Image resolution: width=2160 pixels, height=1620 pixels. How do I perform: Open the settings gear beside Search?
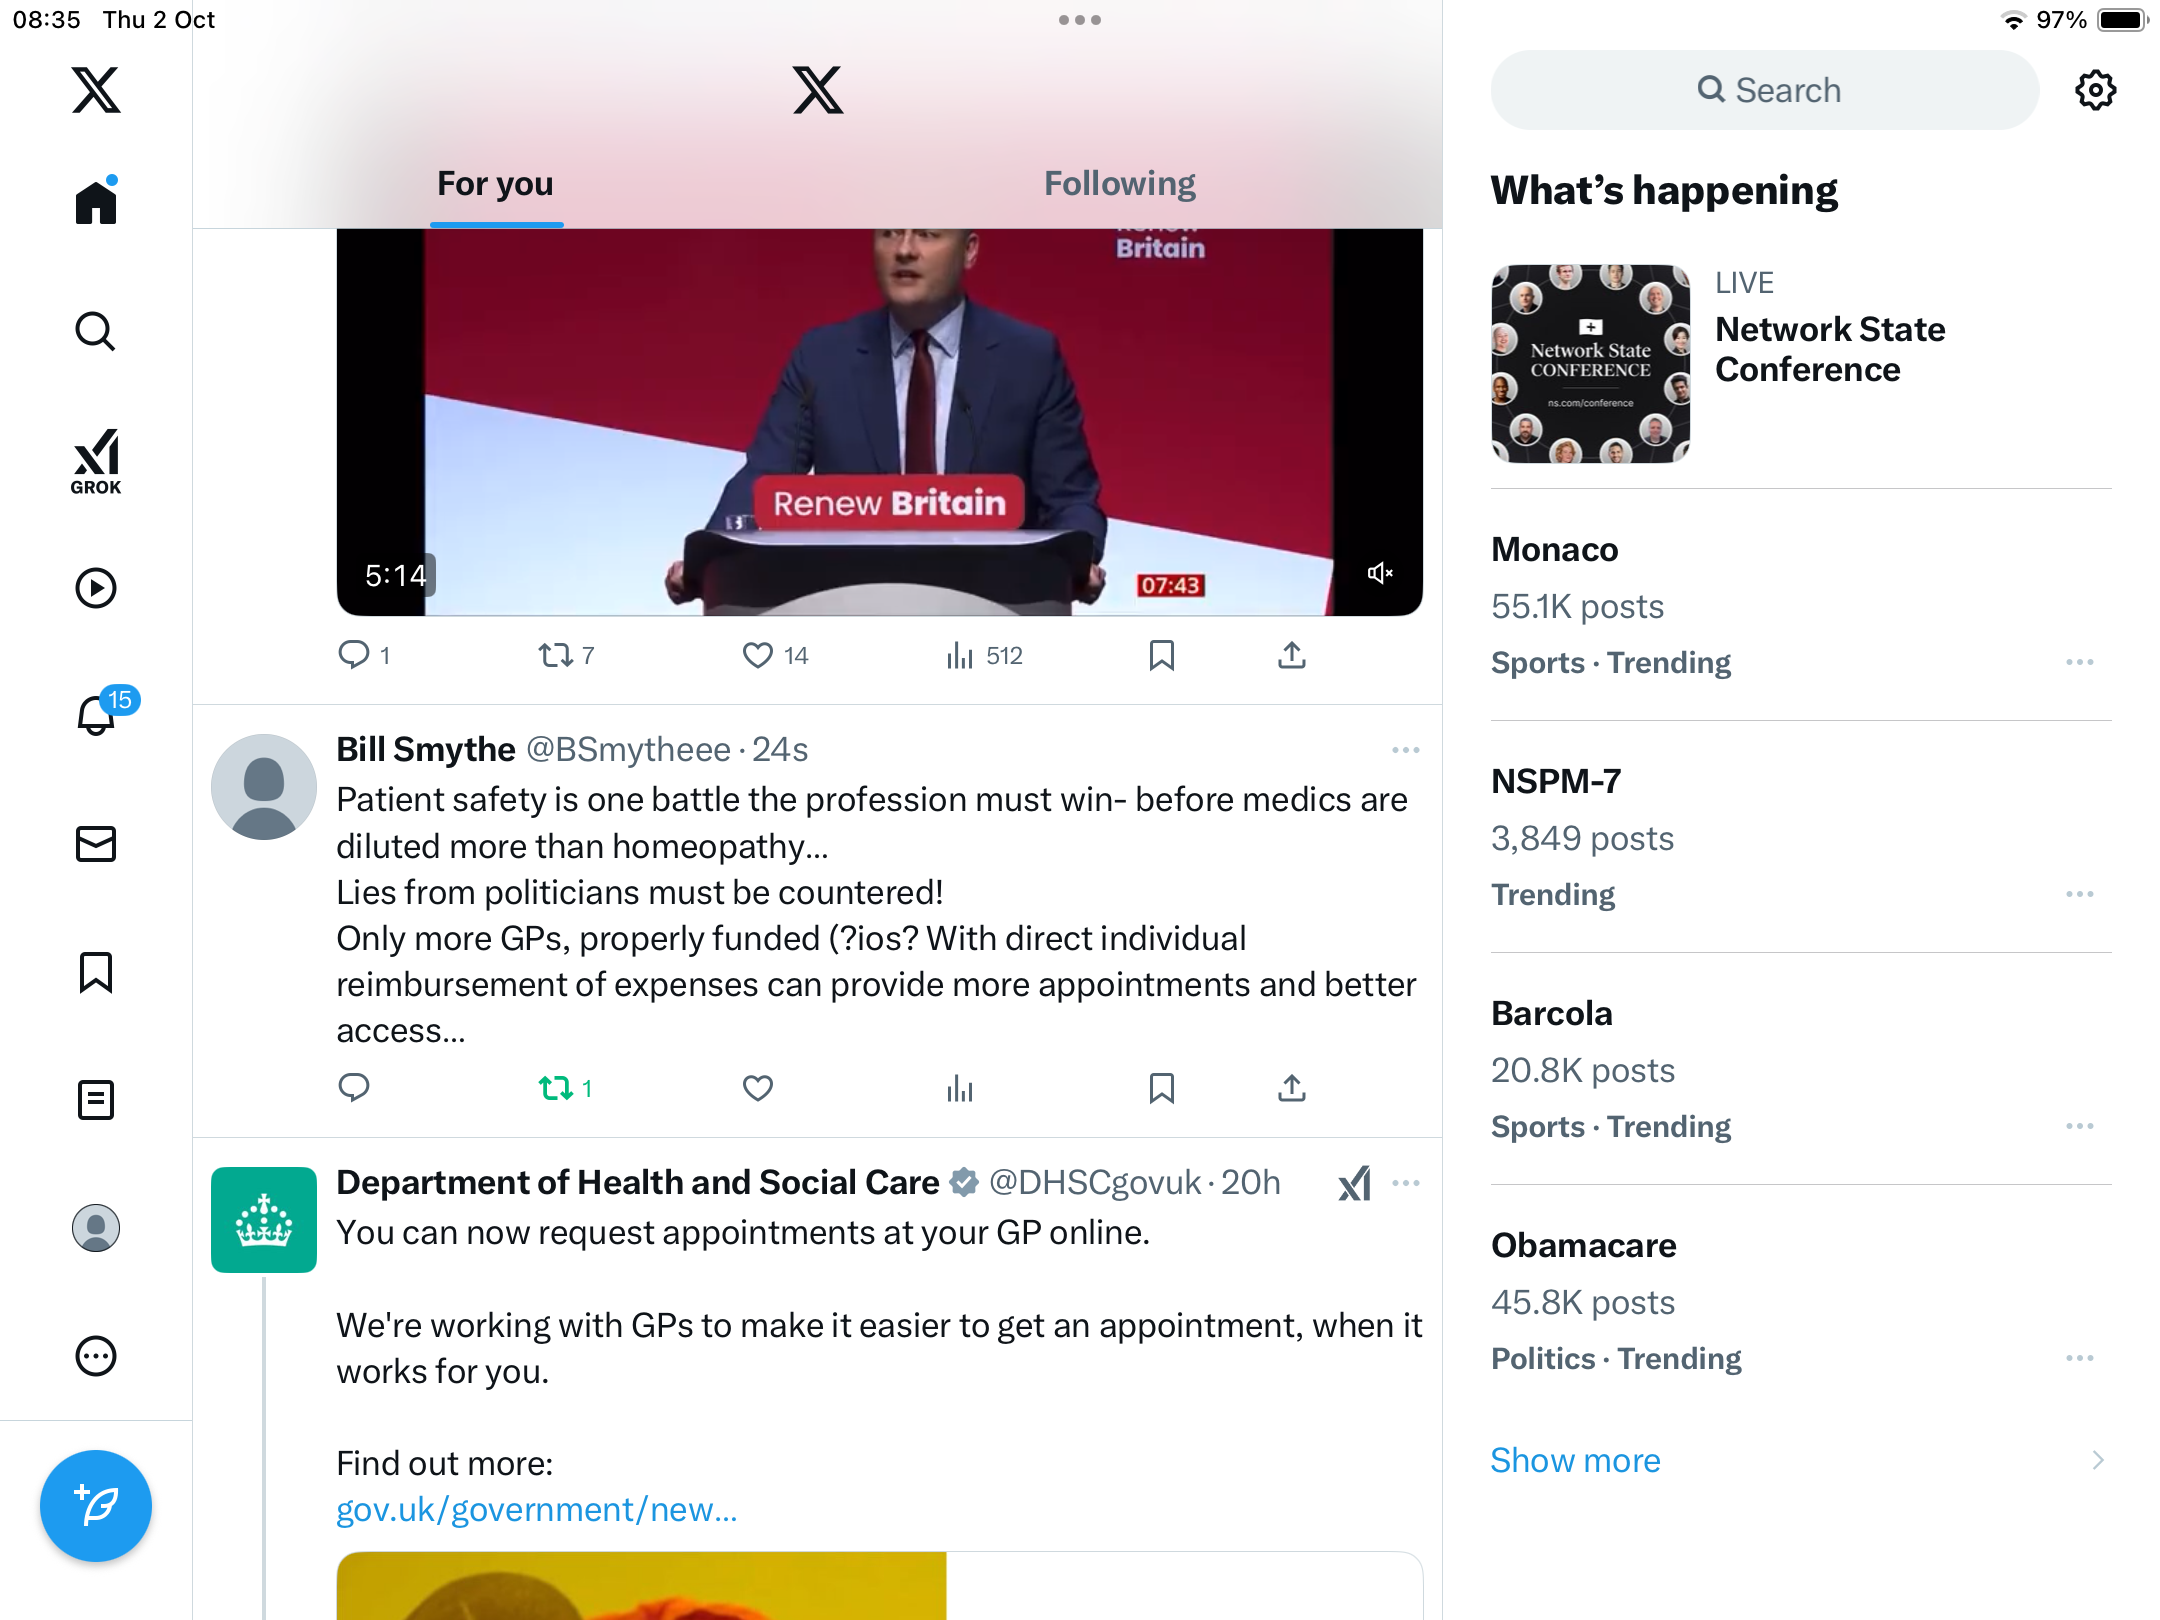(x=2095, y=90)
